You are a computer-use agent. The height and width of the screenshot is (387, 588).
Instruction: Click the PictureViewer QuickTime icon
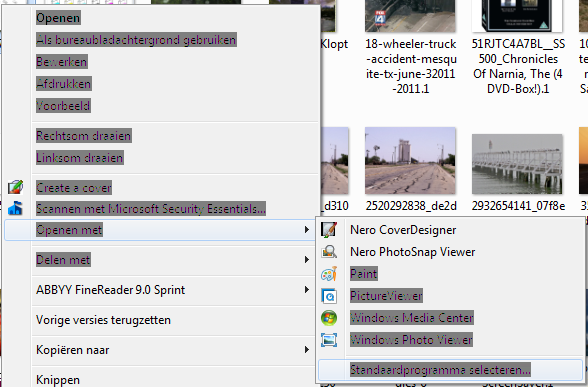pyautogui.click(x=329, y=296)
